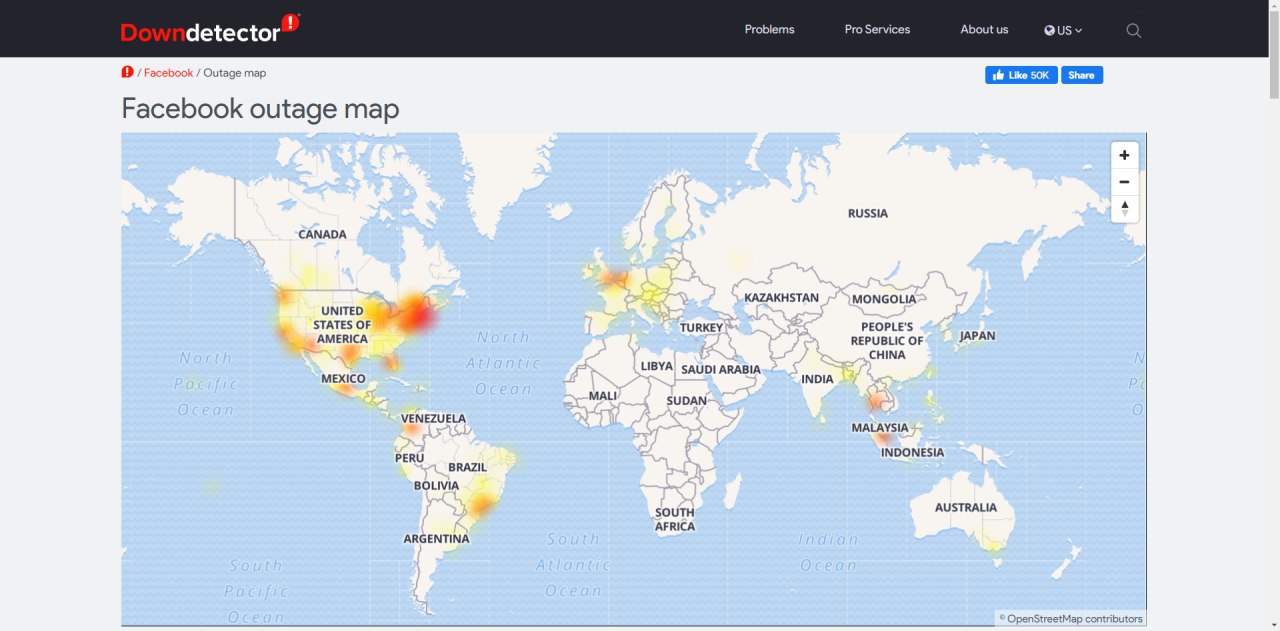1280x631 pixels.
Task: Zoom out the map with minus button
Action: (x=1125, y=182)
